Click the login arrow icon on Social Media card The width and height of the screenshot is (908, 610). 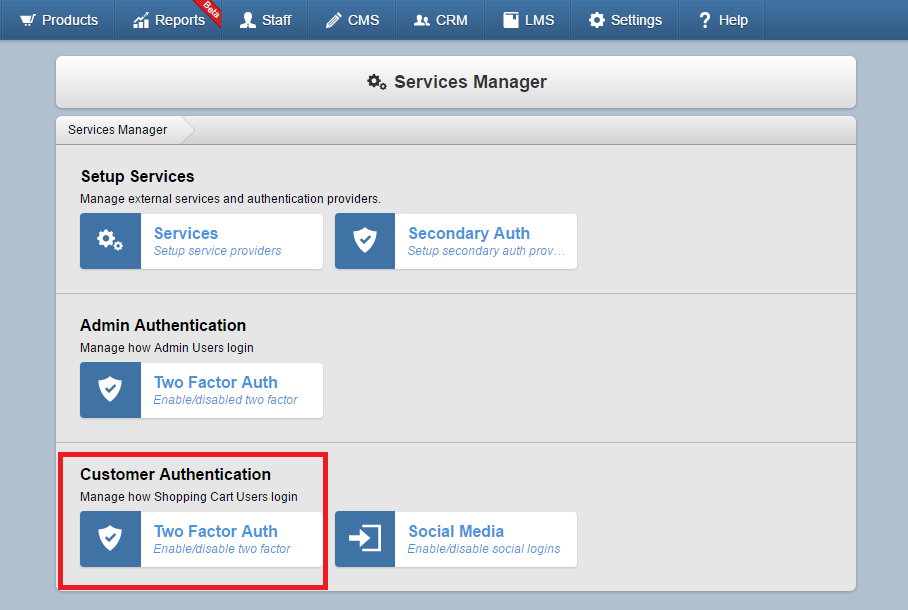(x=365, y=538)
